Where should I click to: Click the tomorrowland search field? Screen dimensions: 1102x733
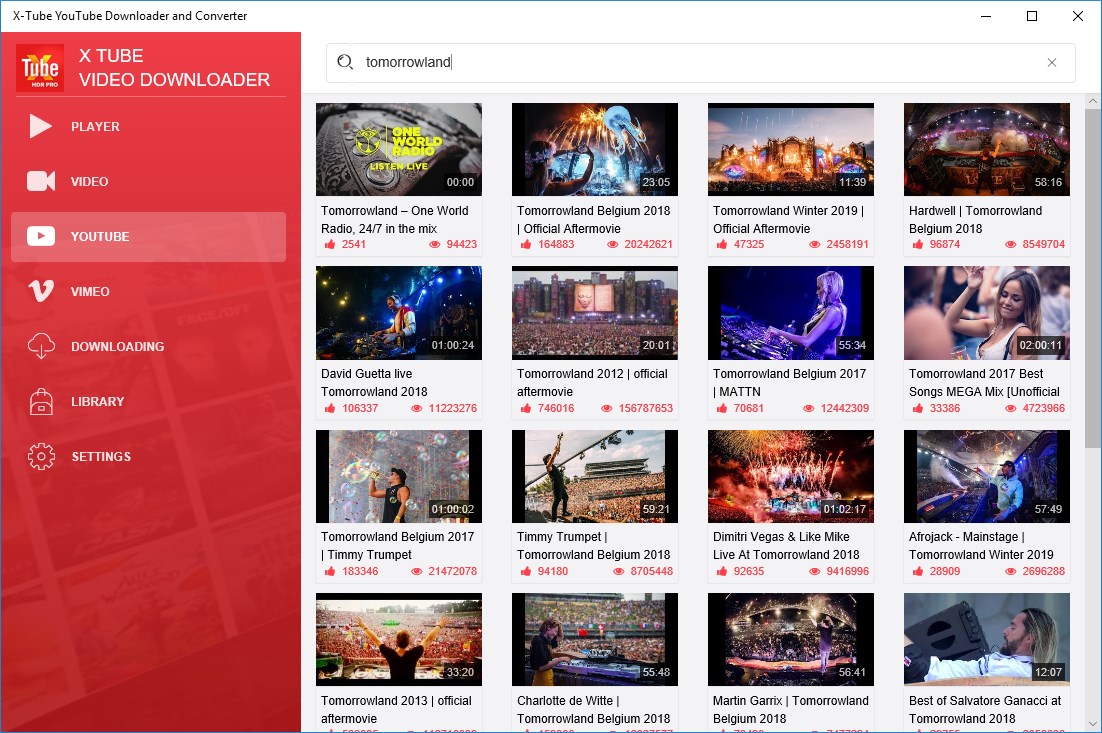[700, 63]
